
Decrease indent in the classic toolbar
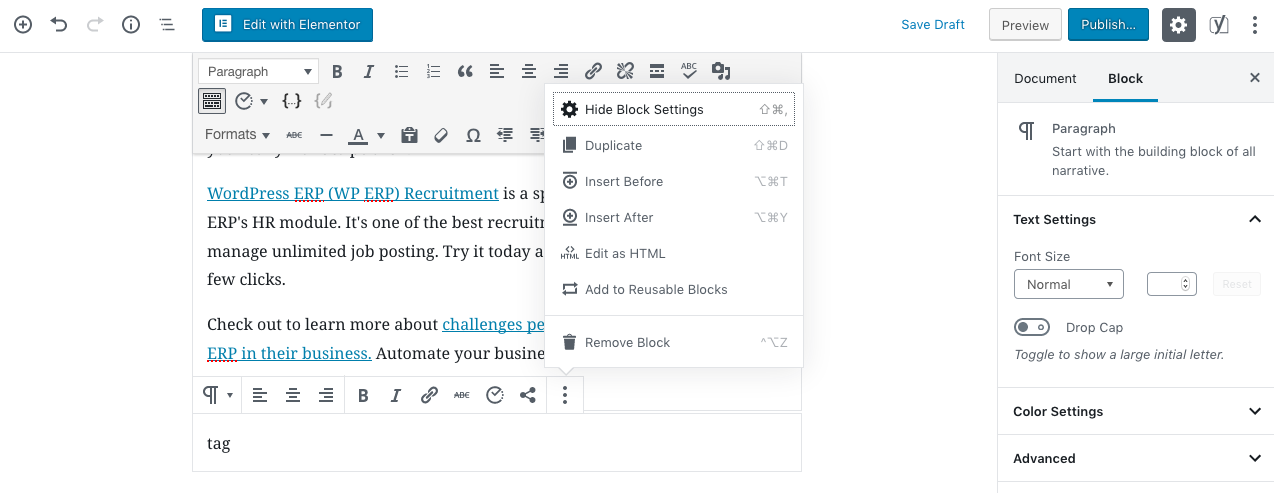tap(505, 134)
